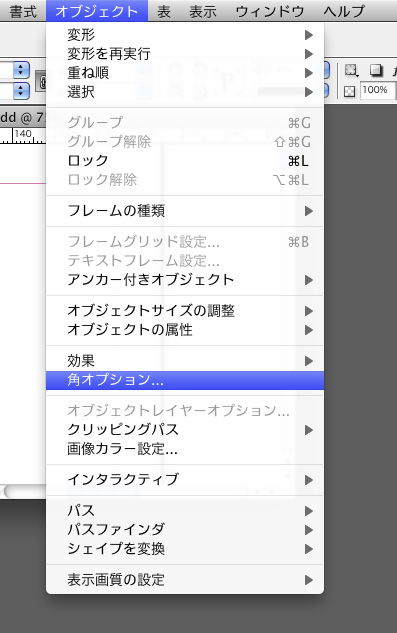Expand the パスファインダ submenu
This screenshot has width=397, height=633.
click(185, 529)
